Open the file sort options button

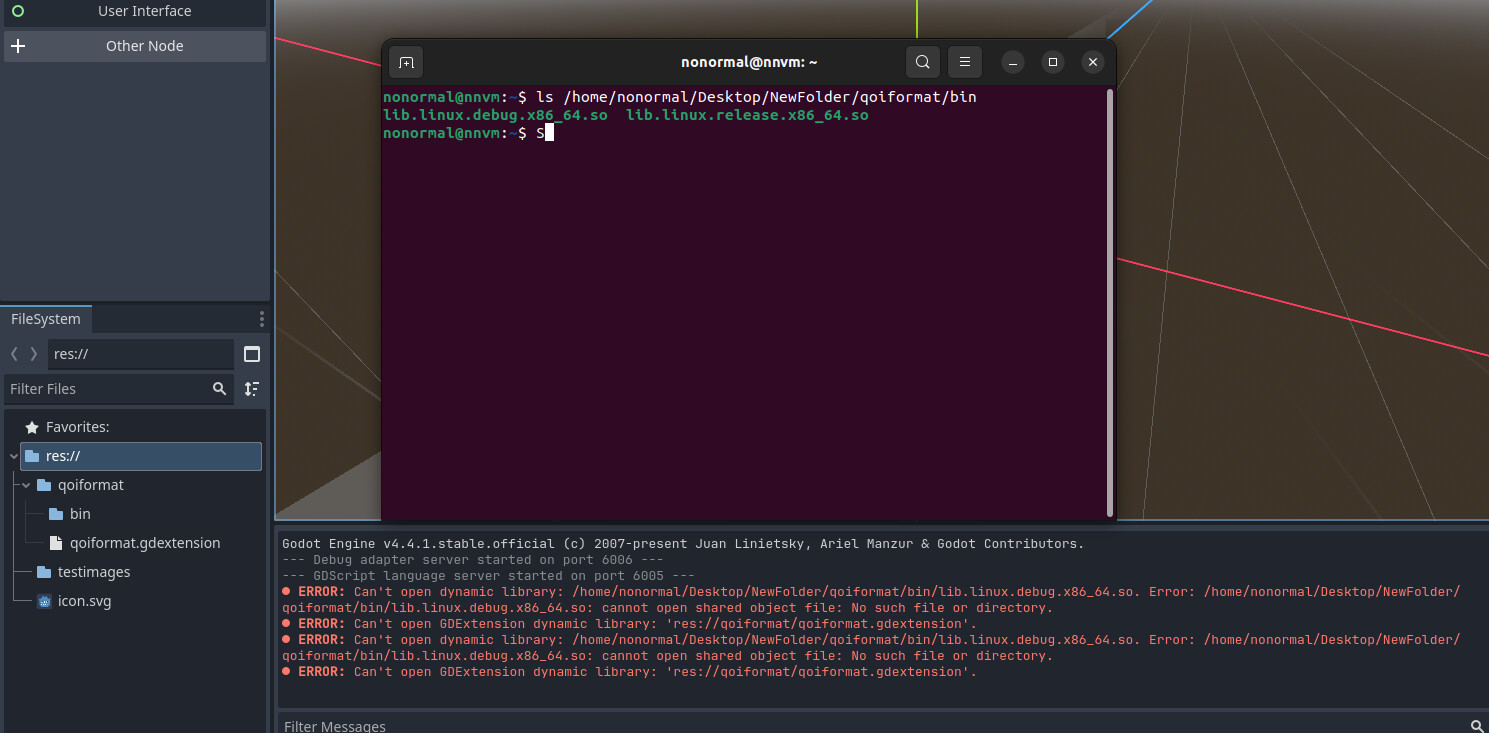point(252,389)
